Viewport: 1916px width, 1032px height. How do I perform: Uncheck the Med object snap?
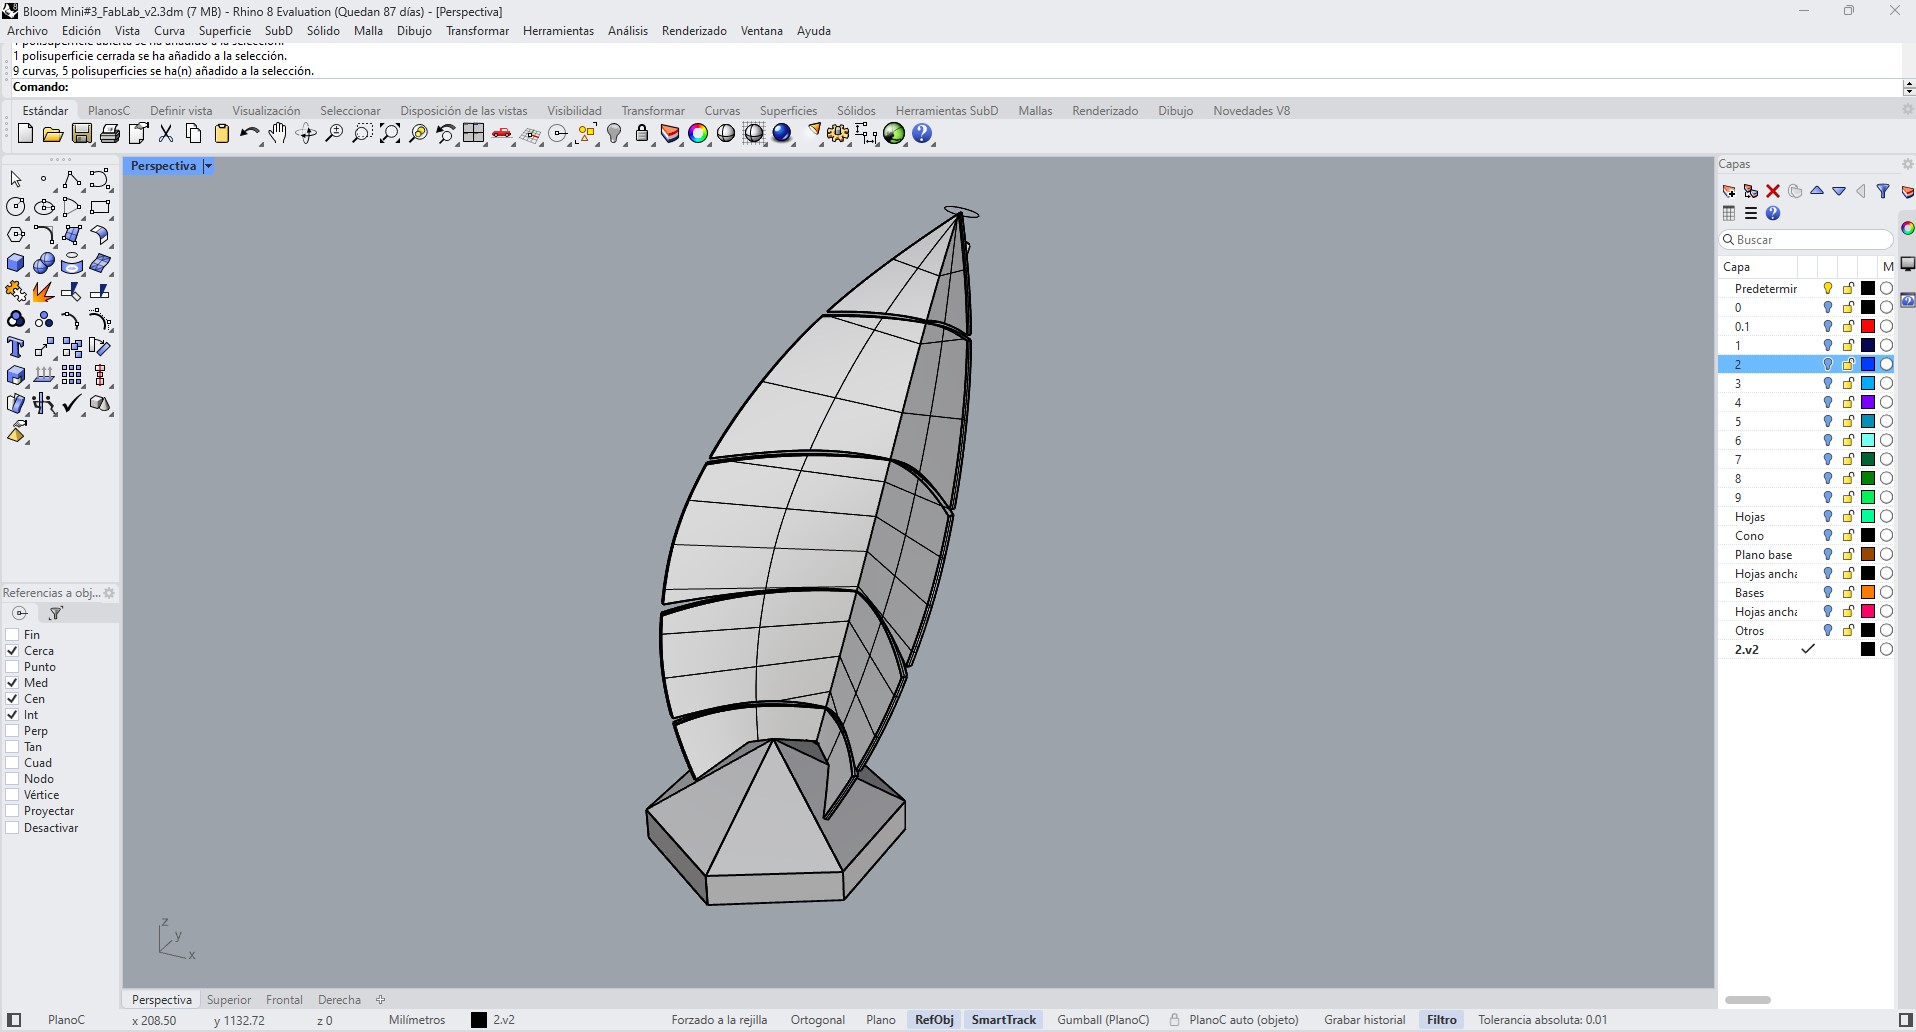12,683
